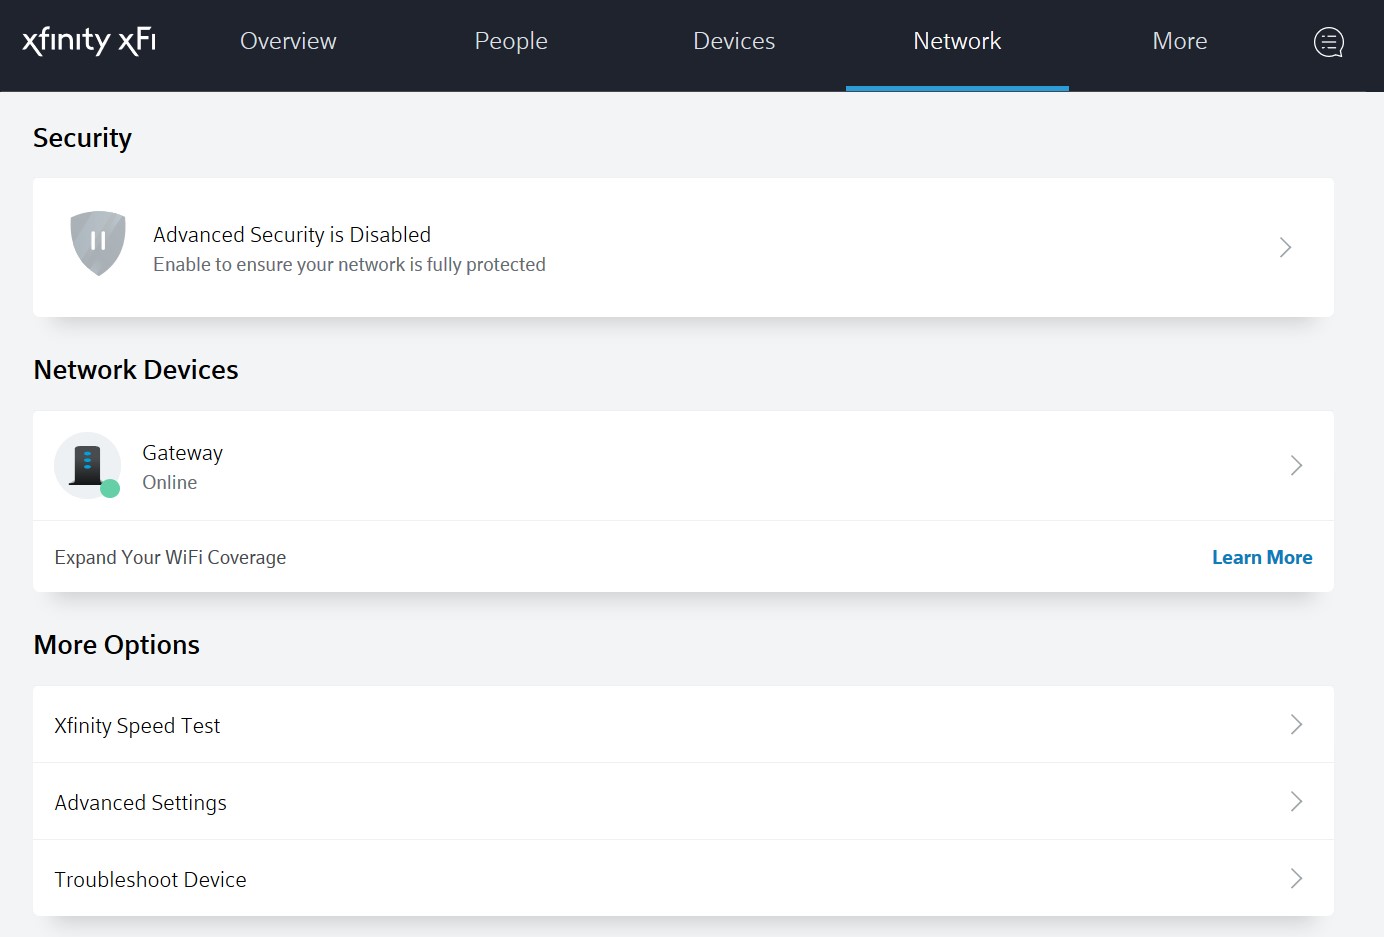Click the green online status dot
This screenshot has width=1384, height=937.
(x=108, y=489)
